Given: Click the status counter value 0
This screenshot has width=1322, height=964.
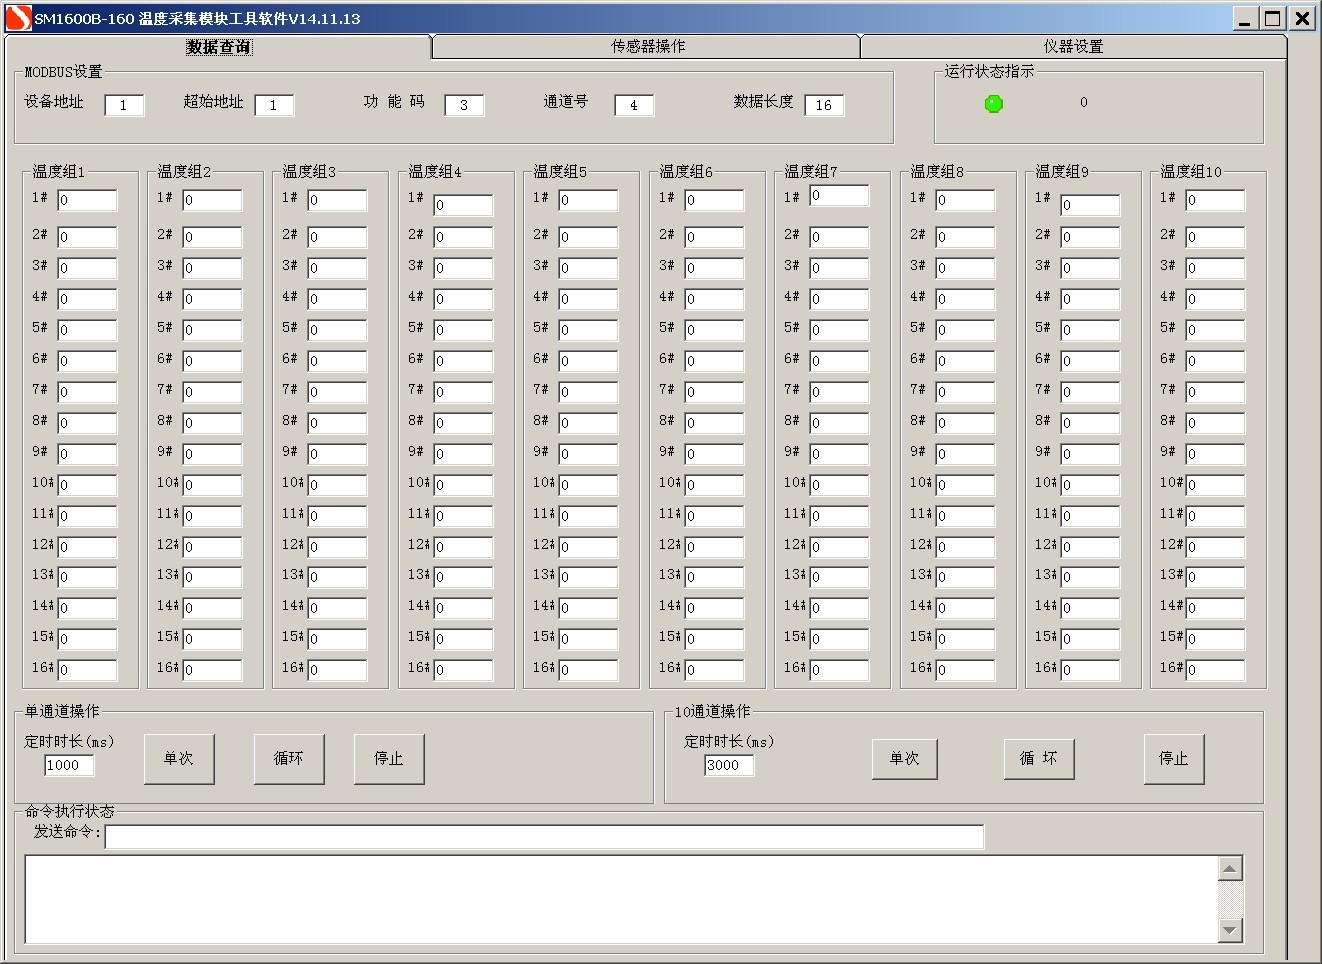Looking at the screenshot, I should point(1083,102).
